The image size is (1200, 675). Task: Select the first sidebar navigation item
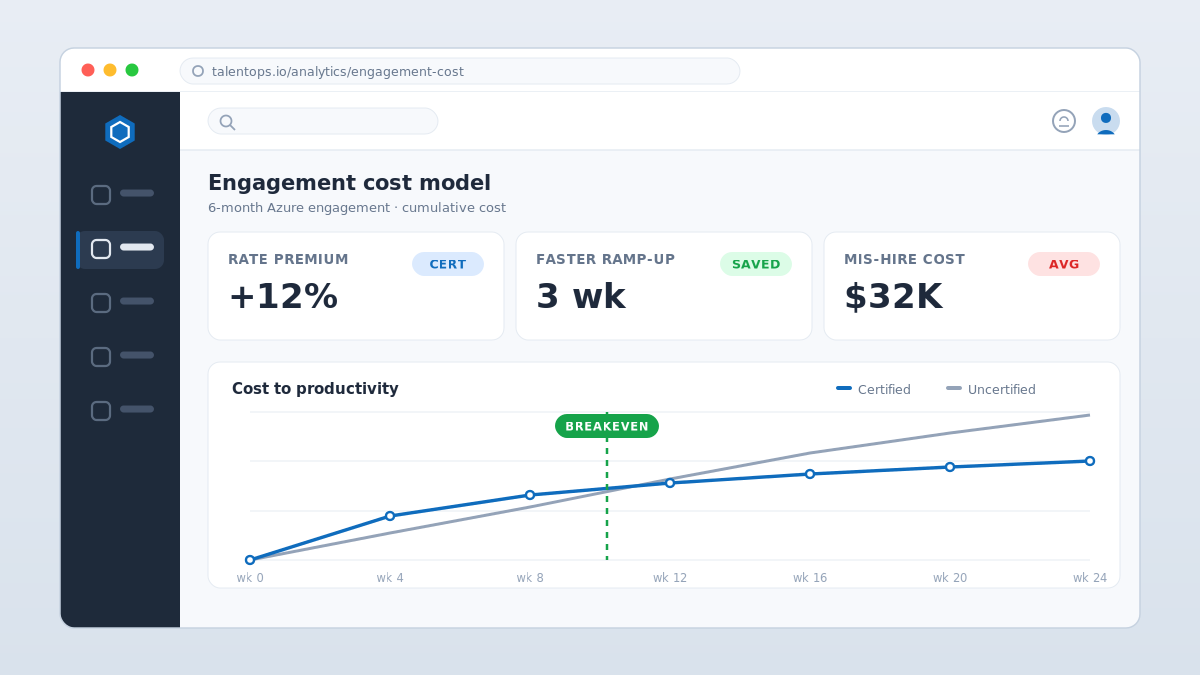(x=120, y=195)
